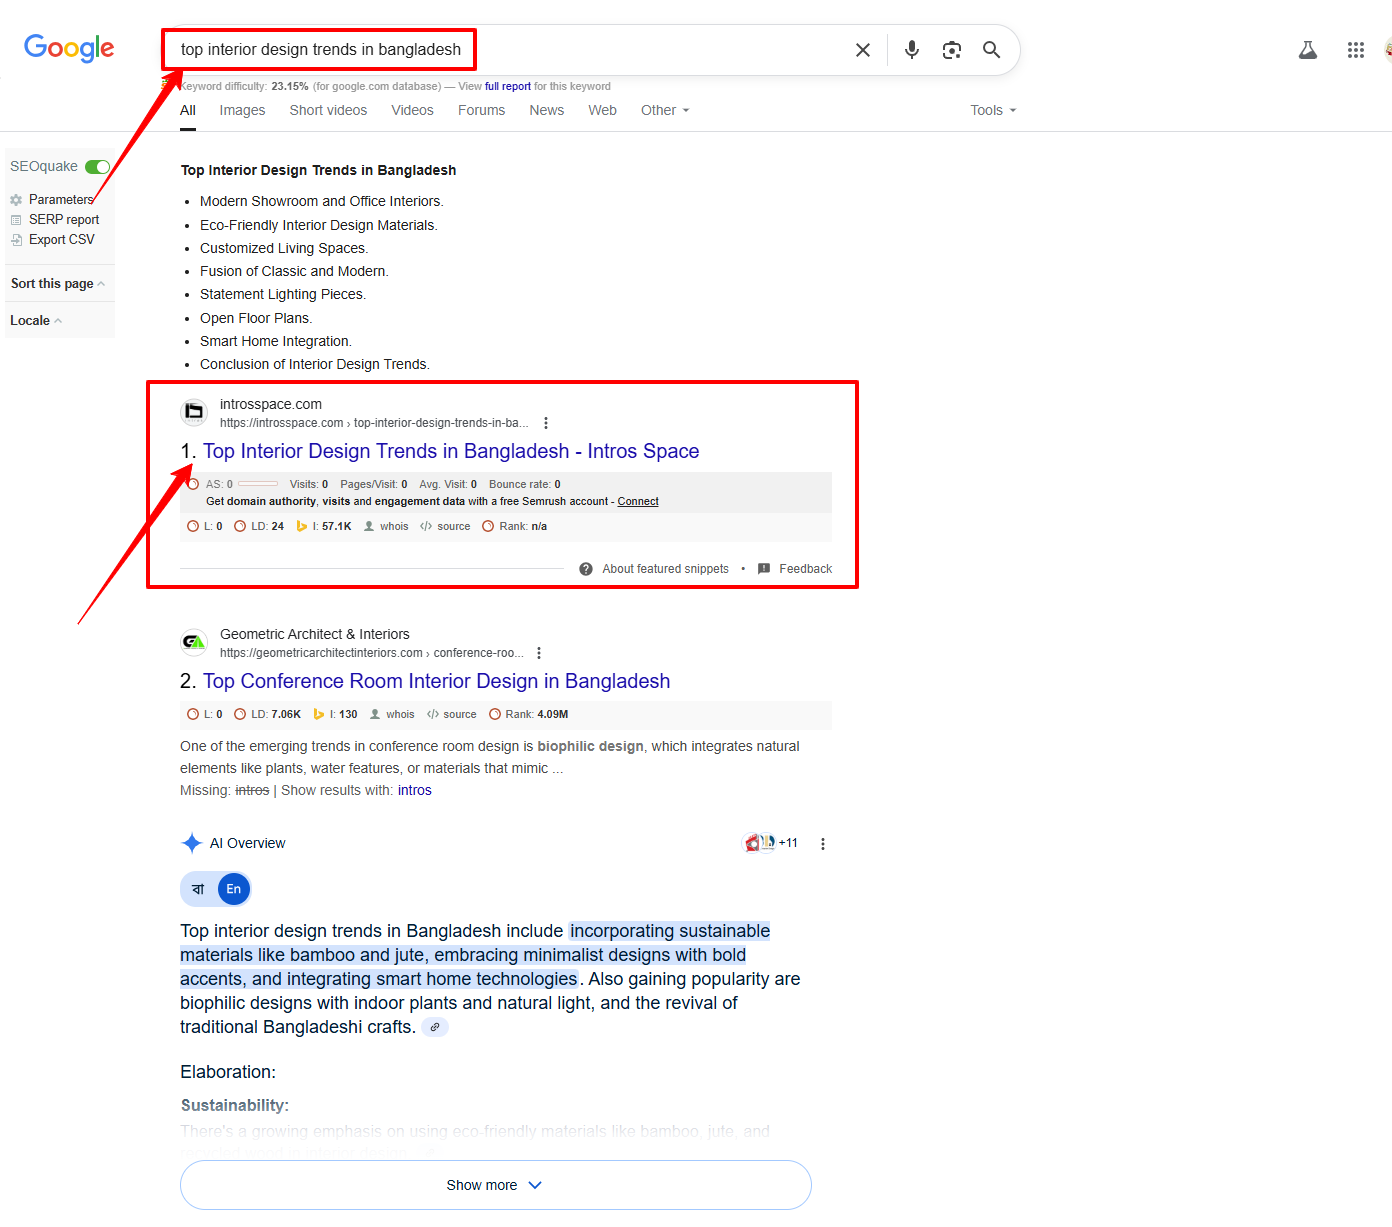This screenshot has height=1227, width=1392.
Task: Open three-dot menu for Geometric Architect result
Action: pos(539,653)
